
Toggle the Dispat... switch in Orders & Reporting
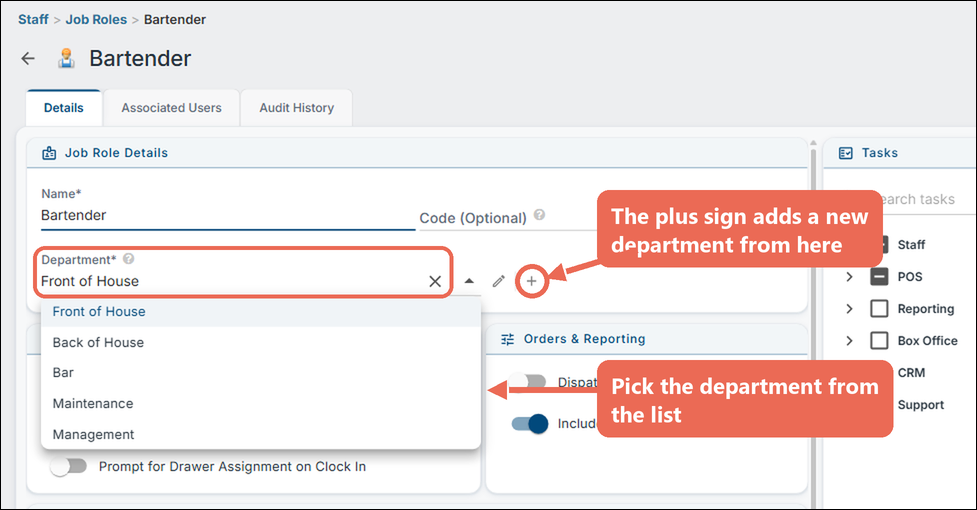tap(527, 381)
